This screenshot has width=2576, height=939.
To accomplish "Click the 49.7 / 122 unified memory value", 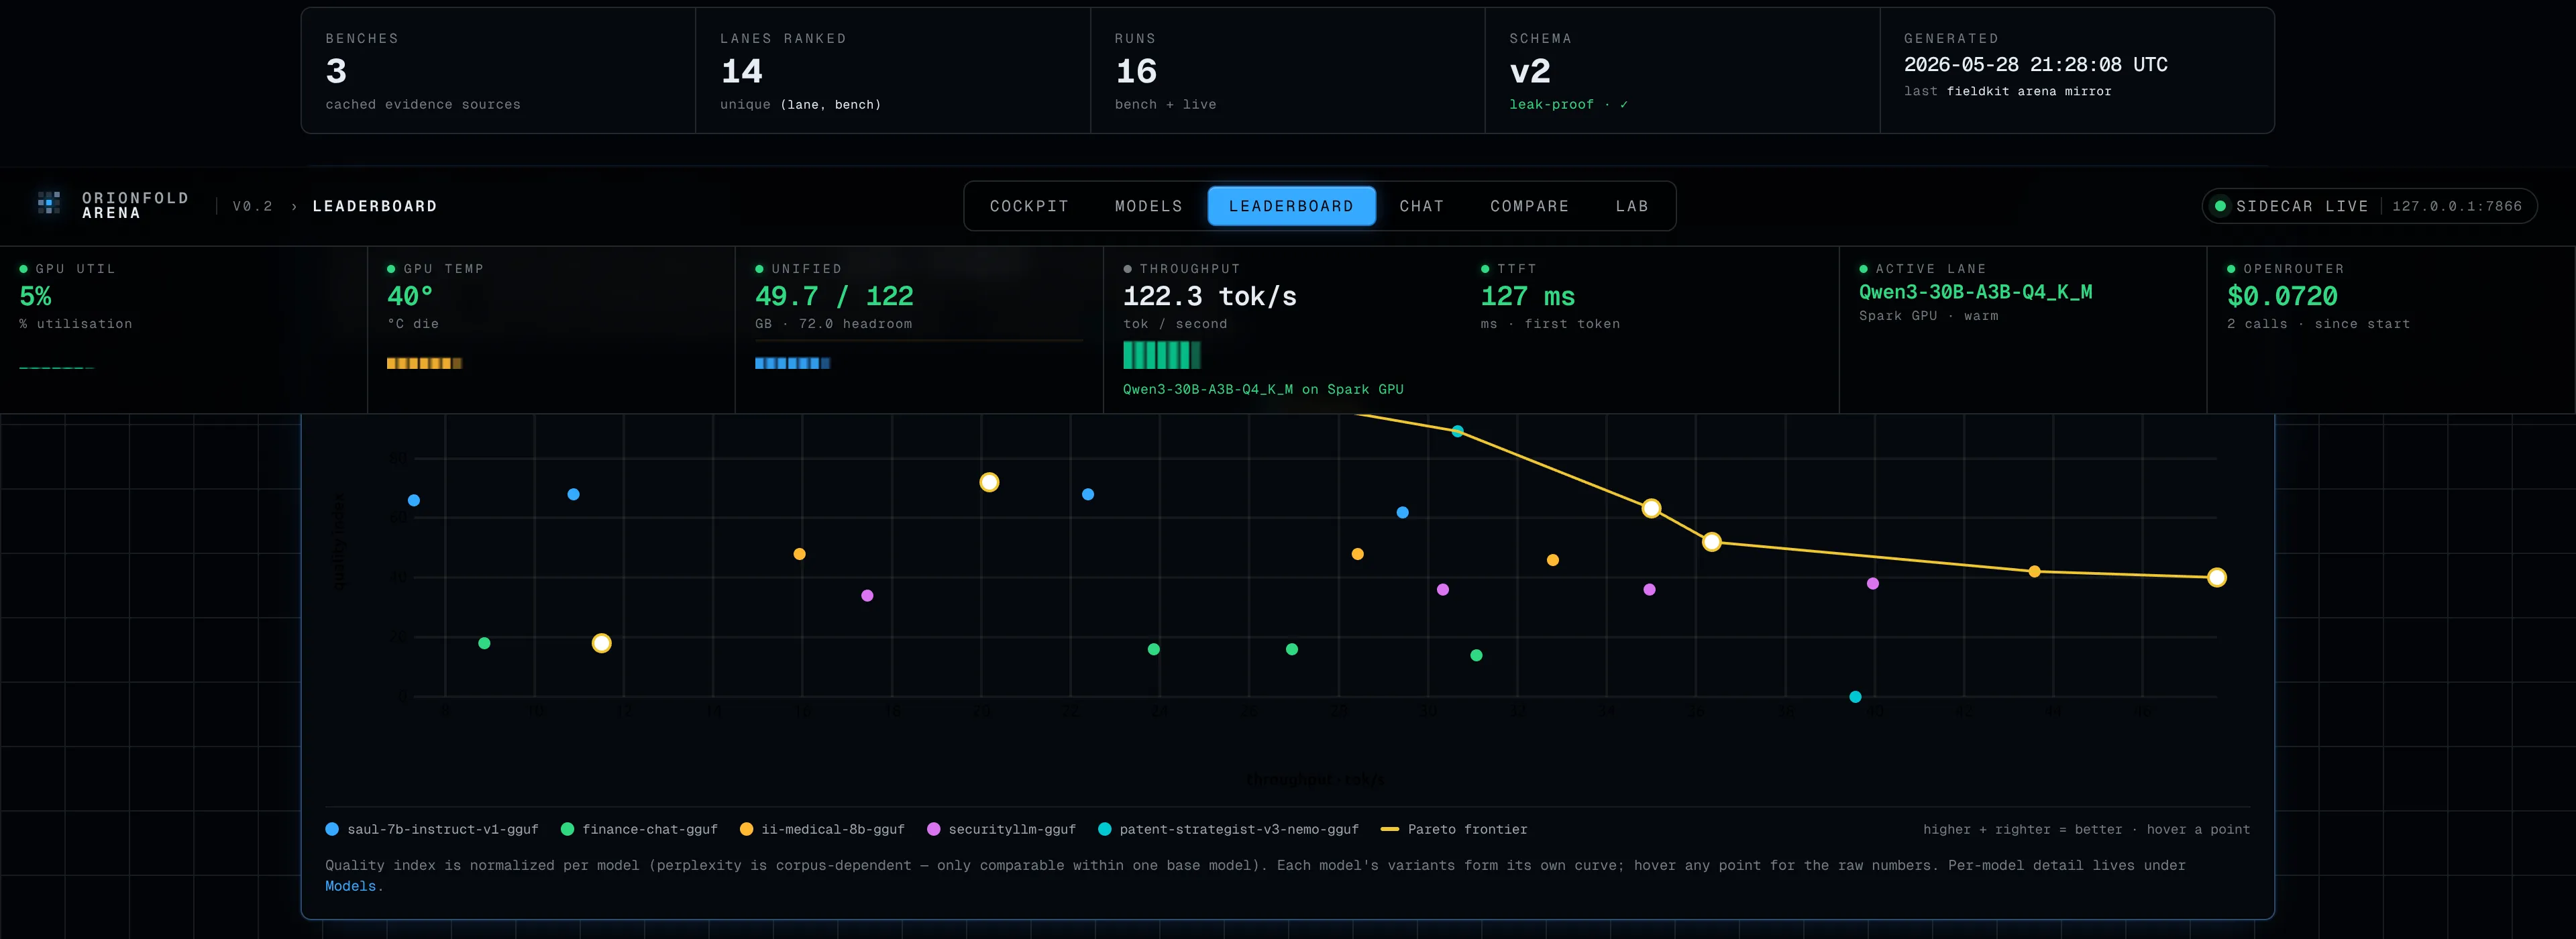I will coord(834,297).
